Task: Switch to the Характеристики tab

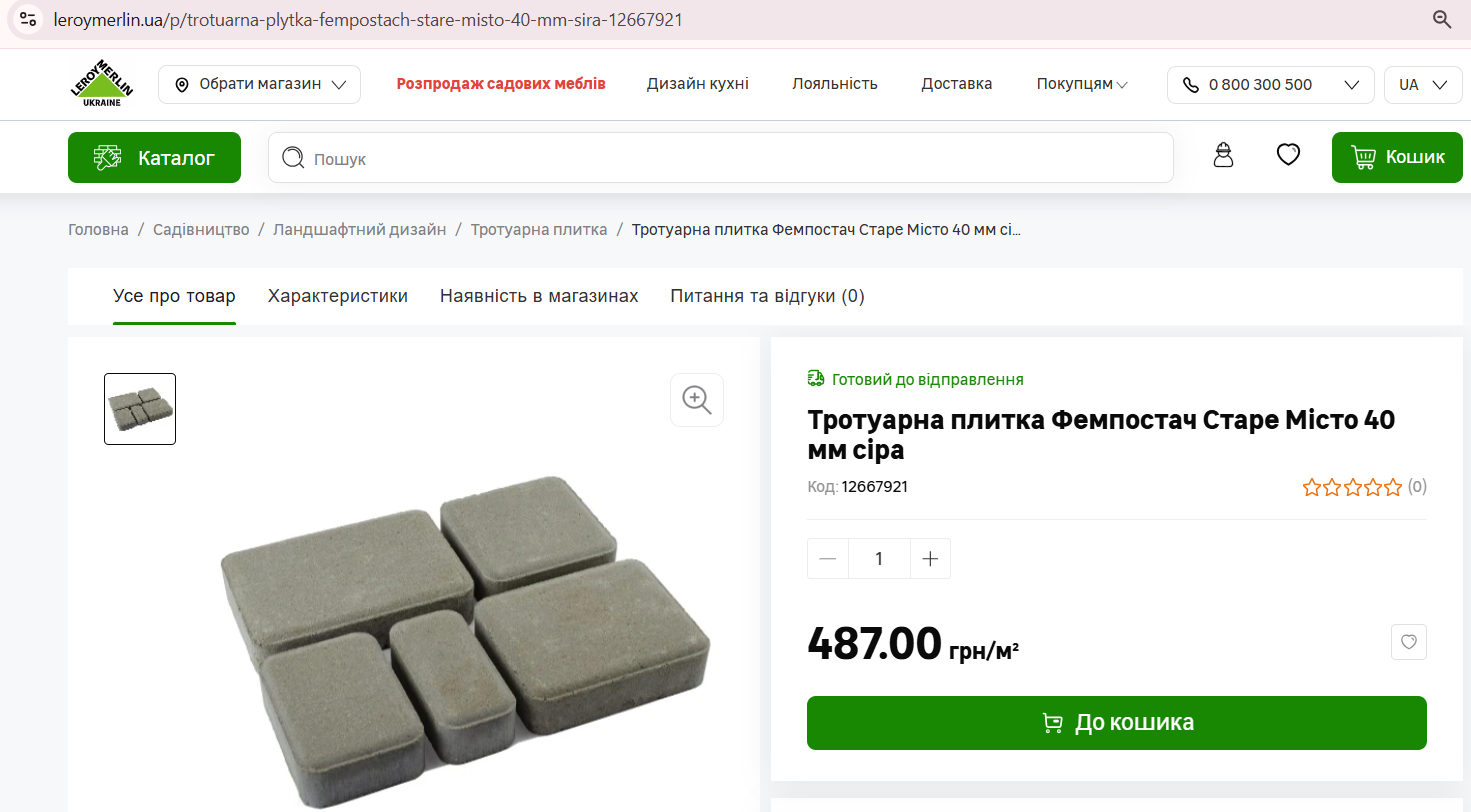Action: pyautogui.click(x=338, y=296)
